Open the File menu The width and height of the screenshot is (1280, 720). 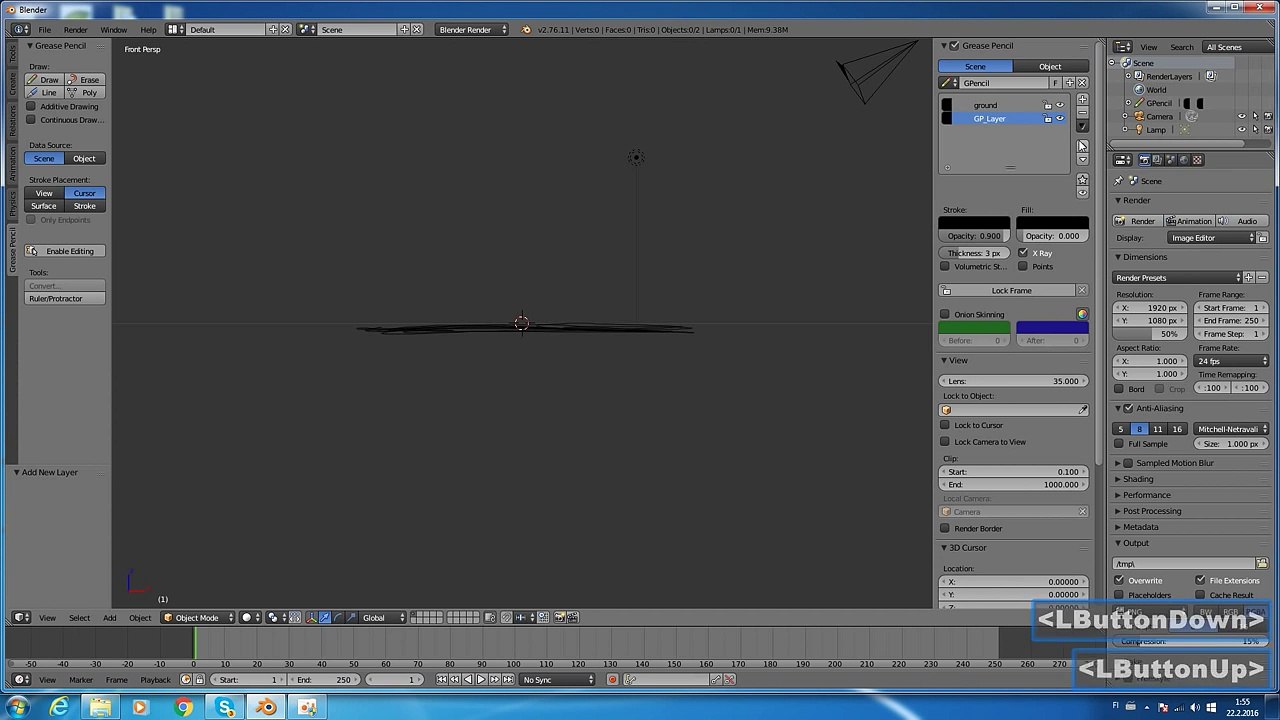pos(44,30)
